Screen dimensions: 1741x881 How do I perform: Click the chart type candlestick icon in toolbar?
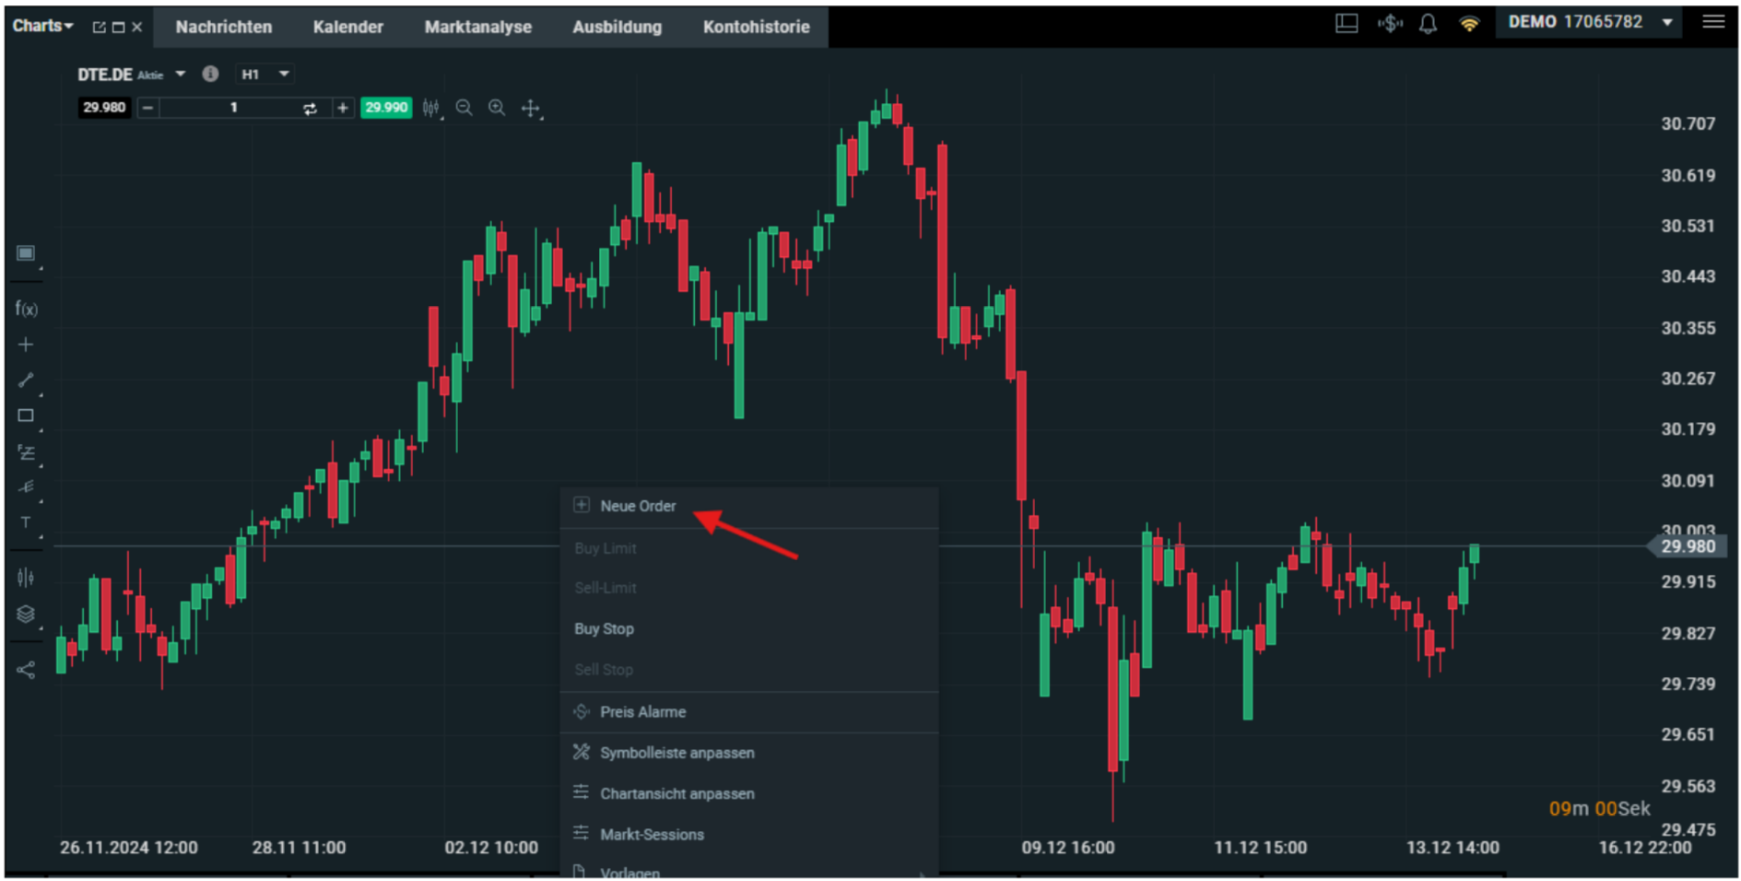[431, 108]
